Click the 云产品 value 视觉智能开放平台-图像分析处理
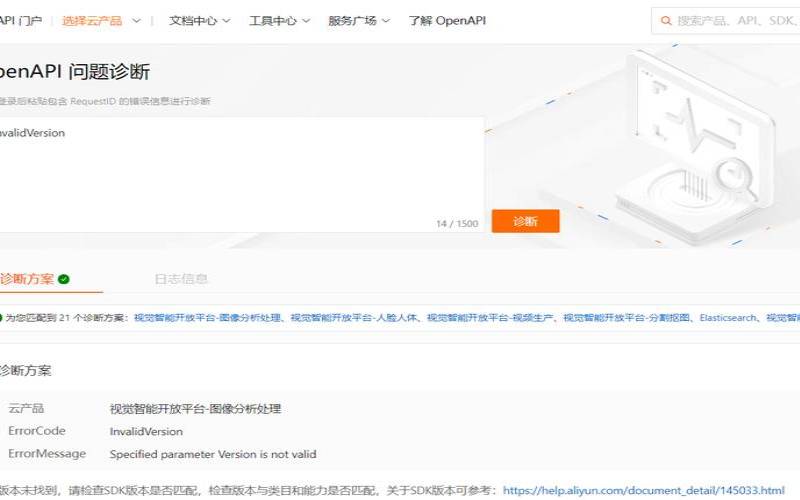Viewport: 800px width, 500px height. 195,409
